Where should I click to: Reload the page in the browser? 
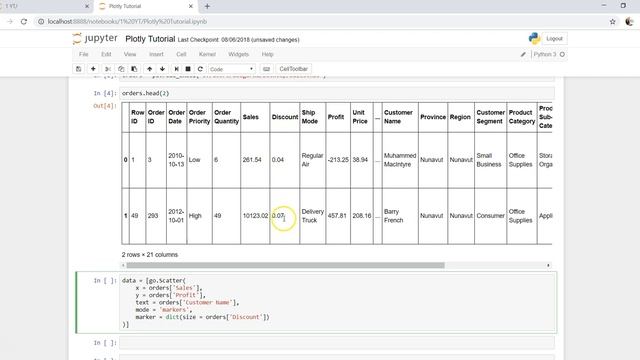[x=24, y=22]
